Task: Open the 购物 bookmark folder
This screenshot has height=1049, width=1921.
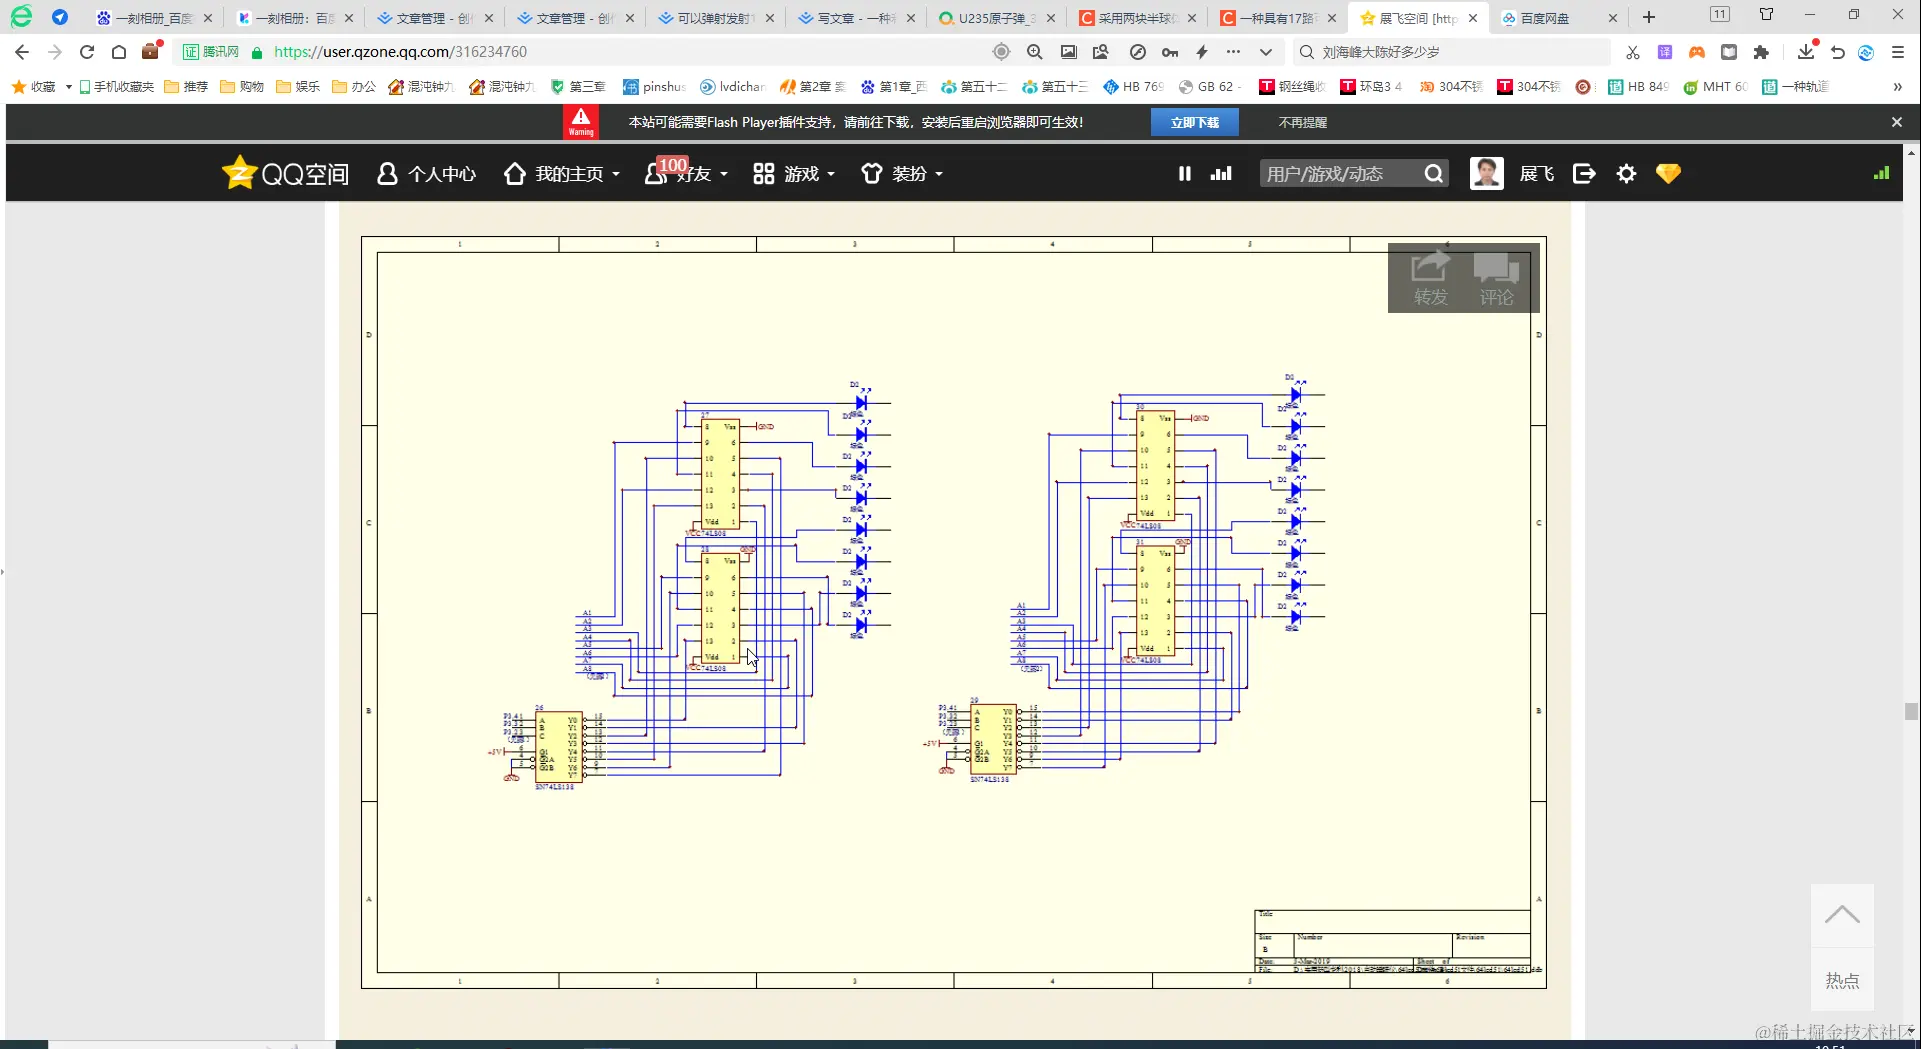Action: click(242, 87)
